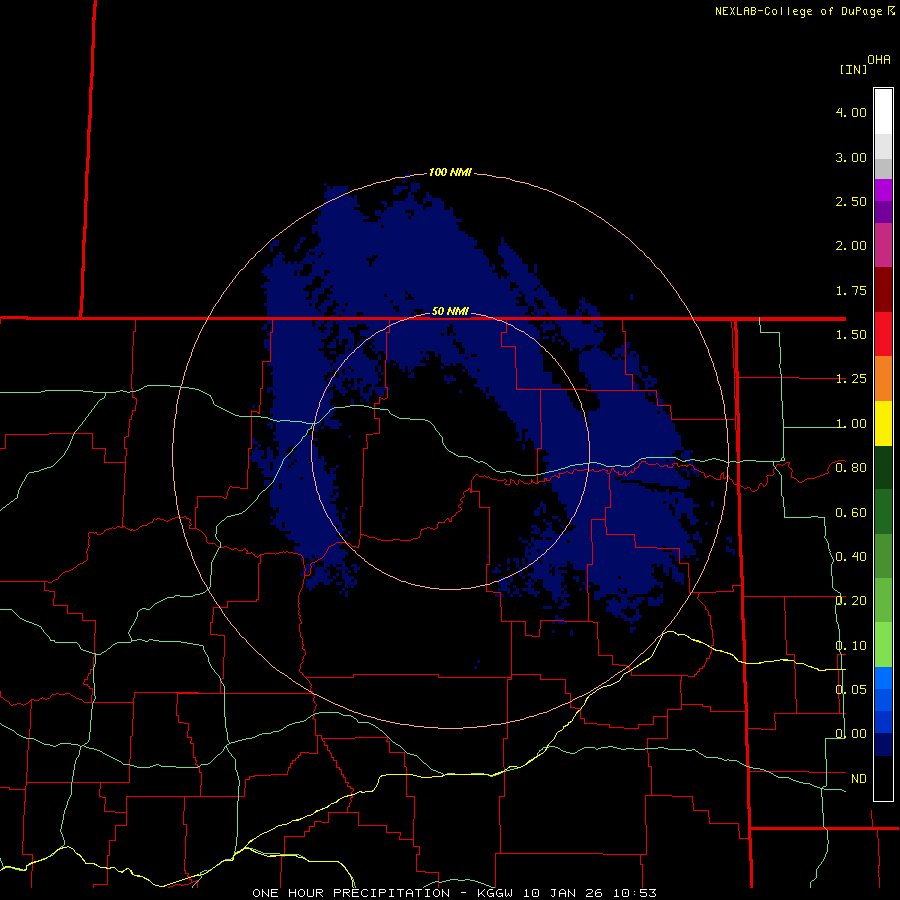The image size is (900, 900).
Task: Click the 3.00 legend value
Action: click(x=851, y=157)
